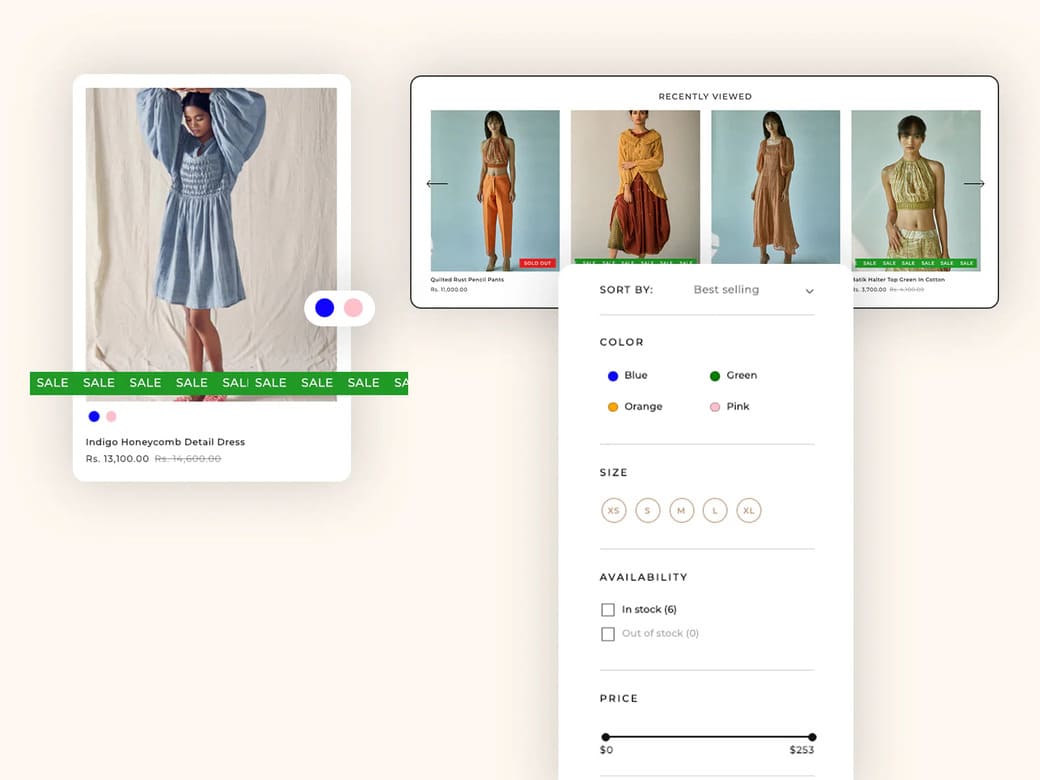Select small blue swatch under dress image

tap(94, 417)
